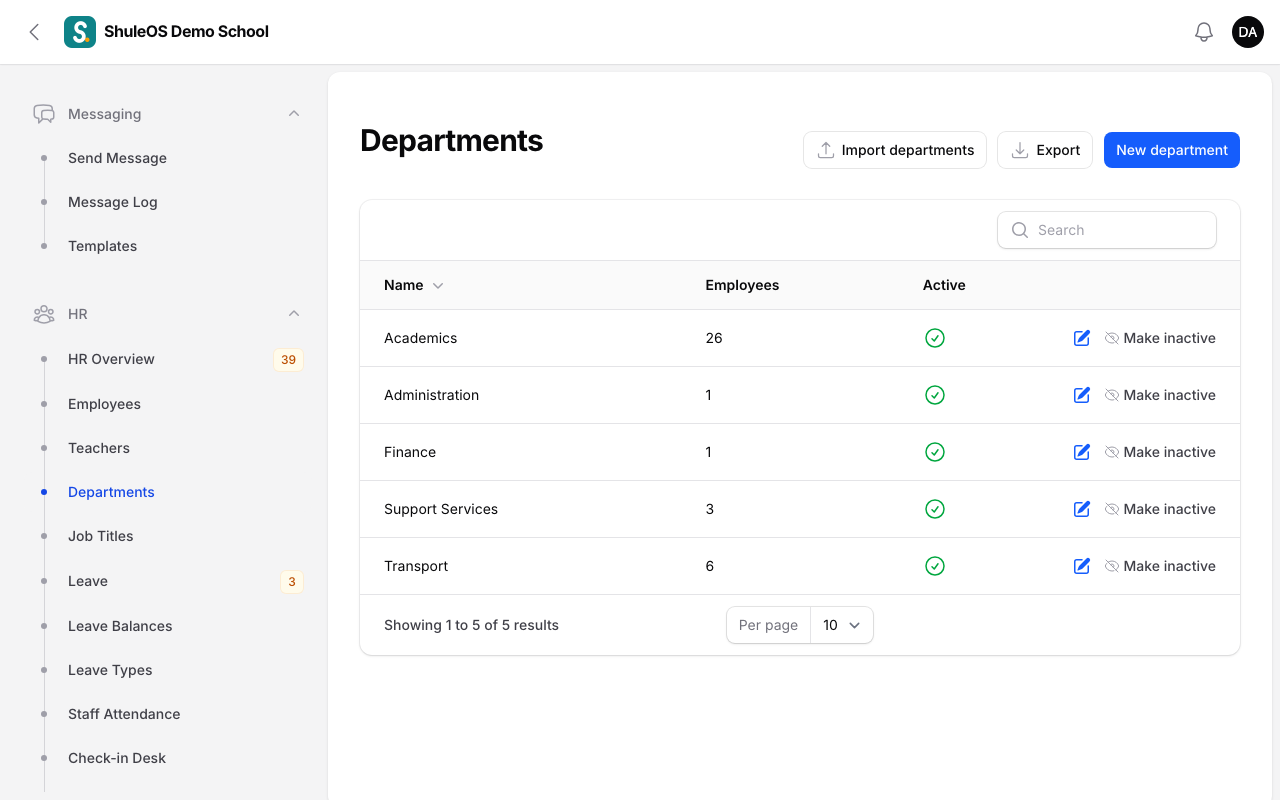Screen dimensions: 1280x800
Task: Edit the Transport department
Action: pos(1081,566)
